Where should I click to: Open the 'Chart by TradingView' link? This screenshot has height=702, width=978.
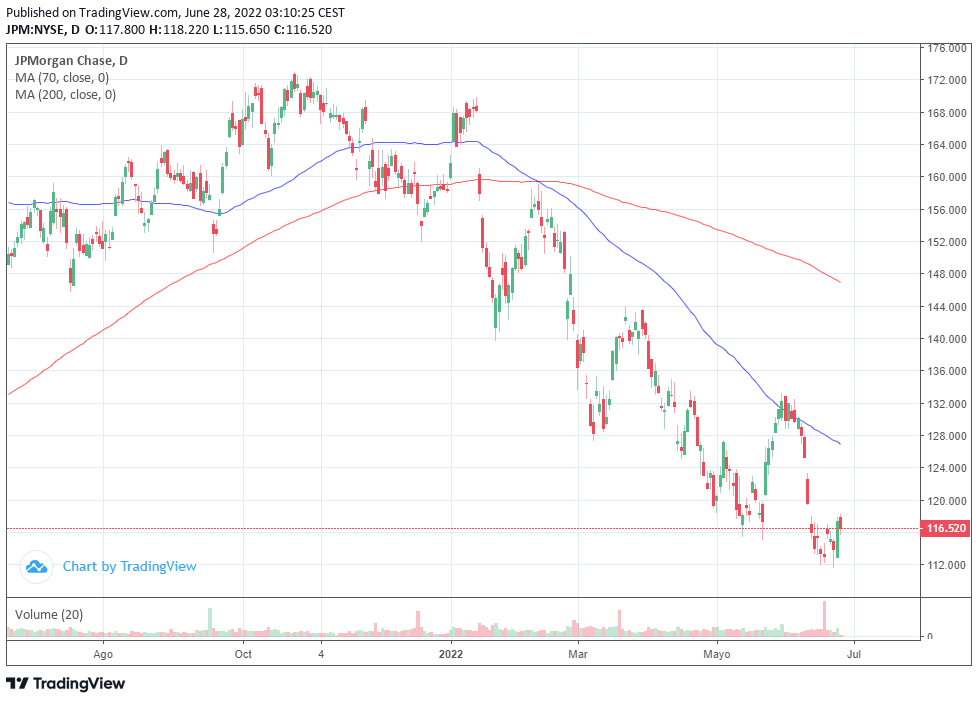coord(129,567)
